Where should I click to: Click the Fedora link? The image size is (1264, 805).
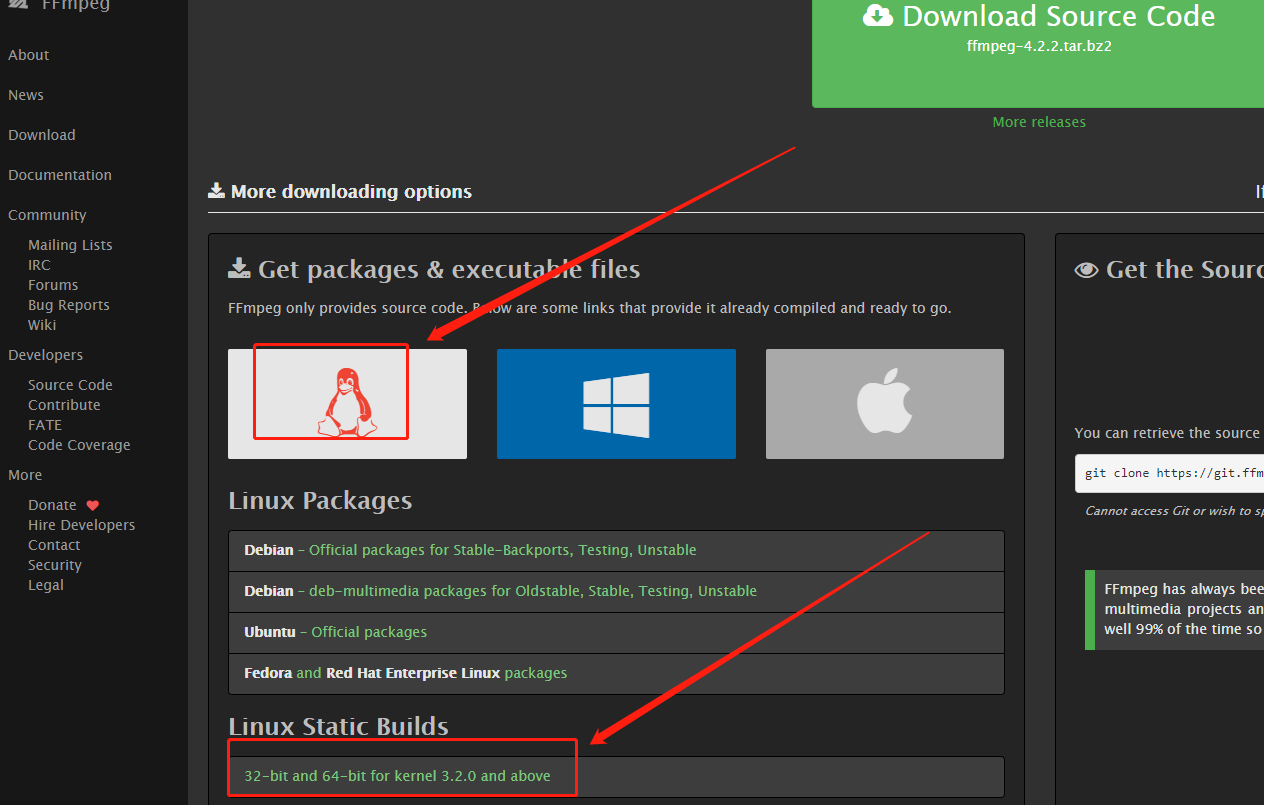[x=268, y=673]
